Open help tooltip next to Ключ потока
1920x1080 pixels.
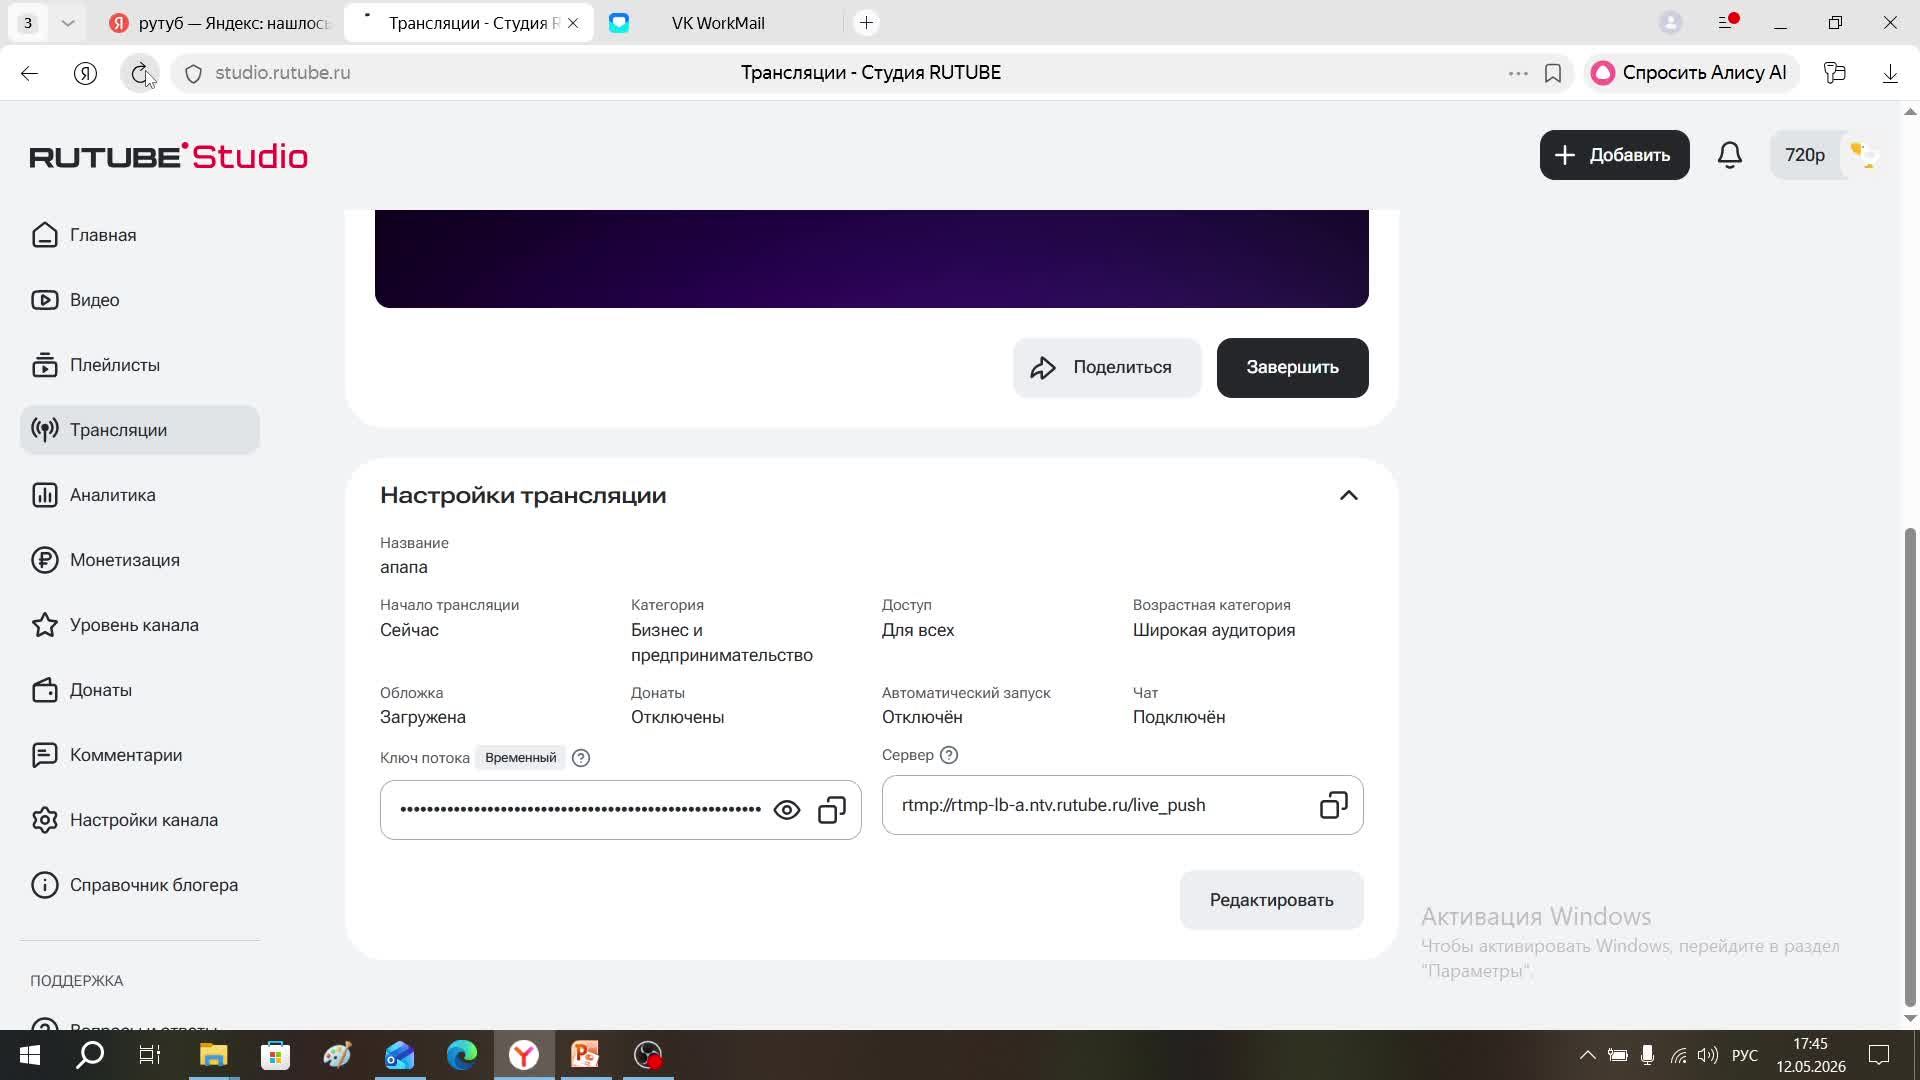click(581, 758)
